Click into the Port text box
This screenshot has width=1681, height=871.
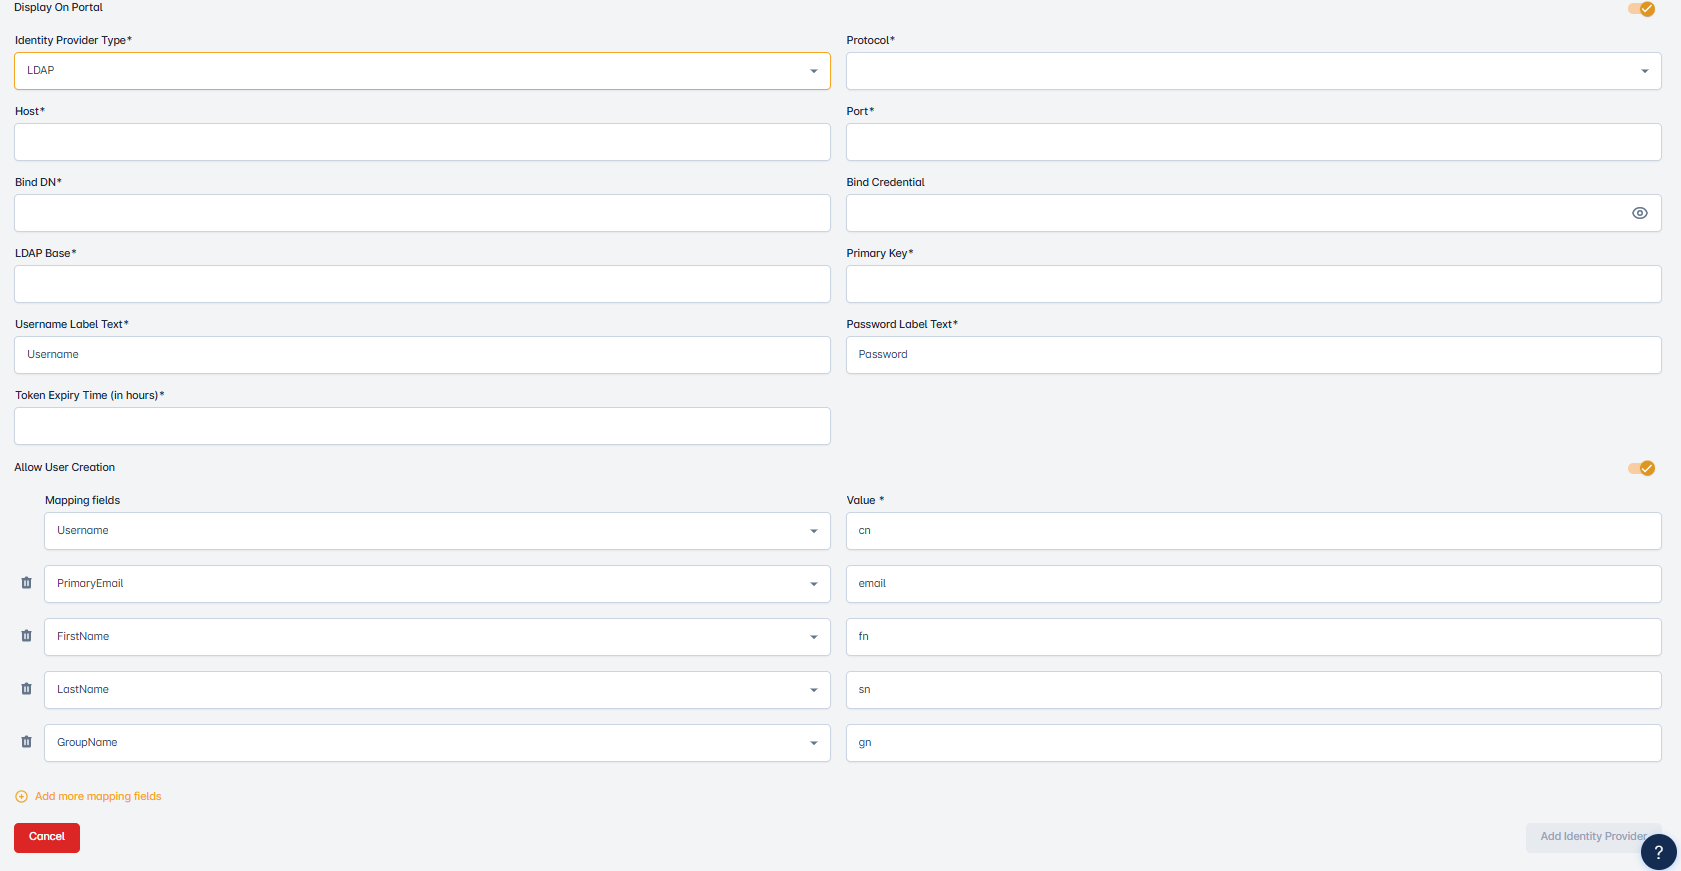(x=1253, y=142)
